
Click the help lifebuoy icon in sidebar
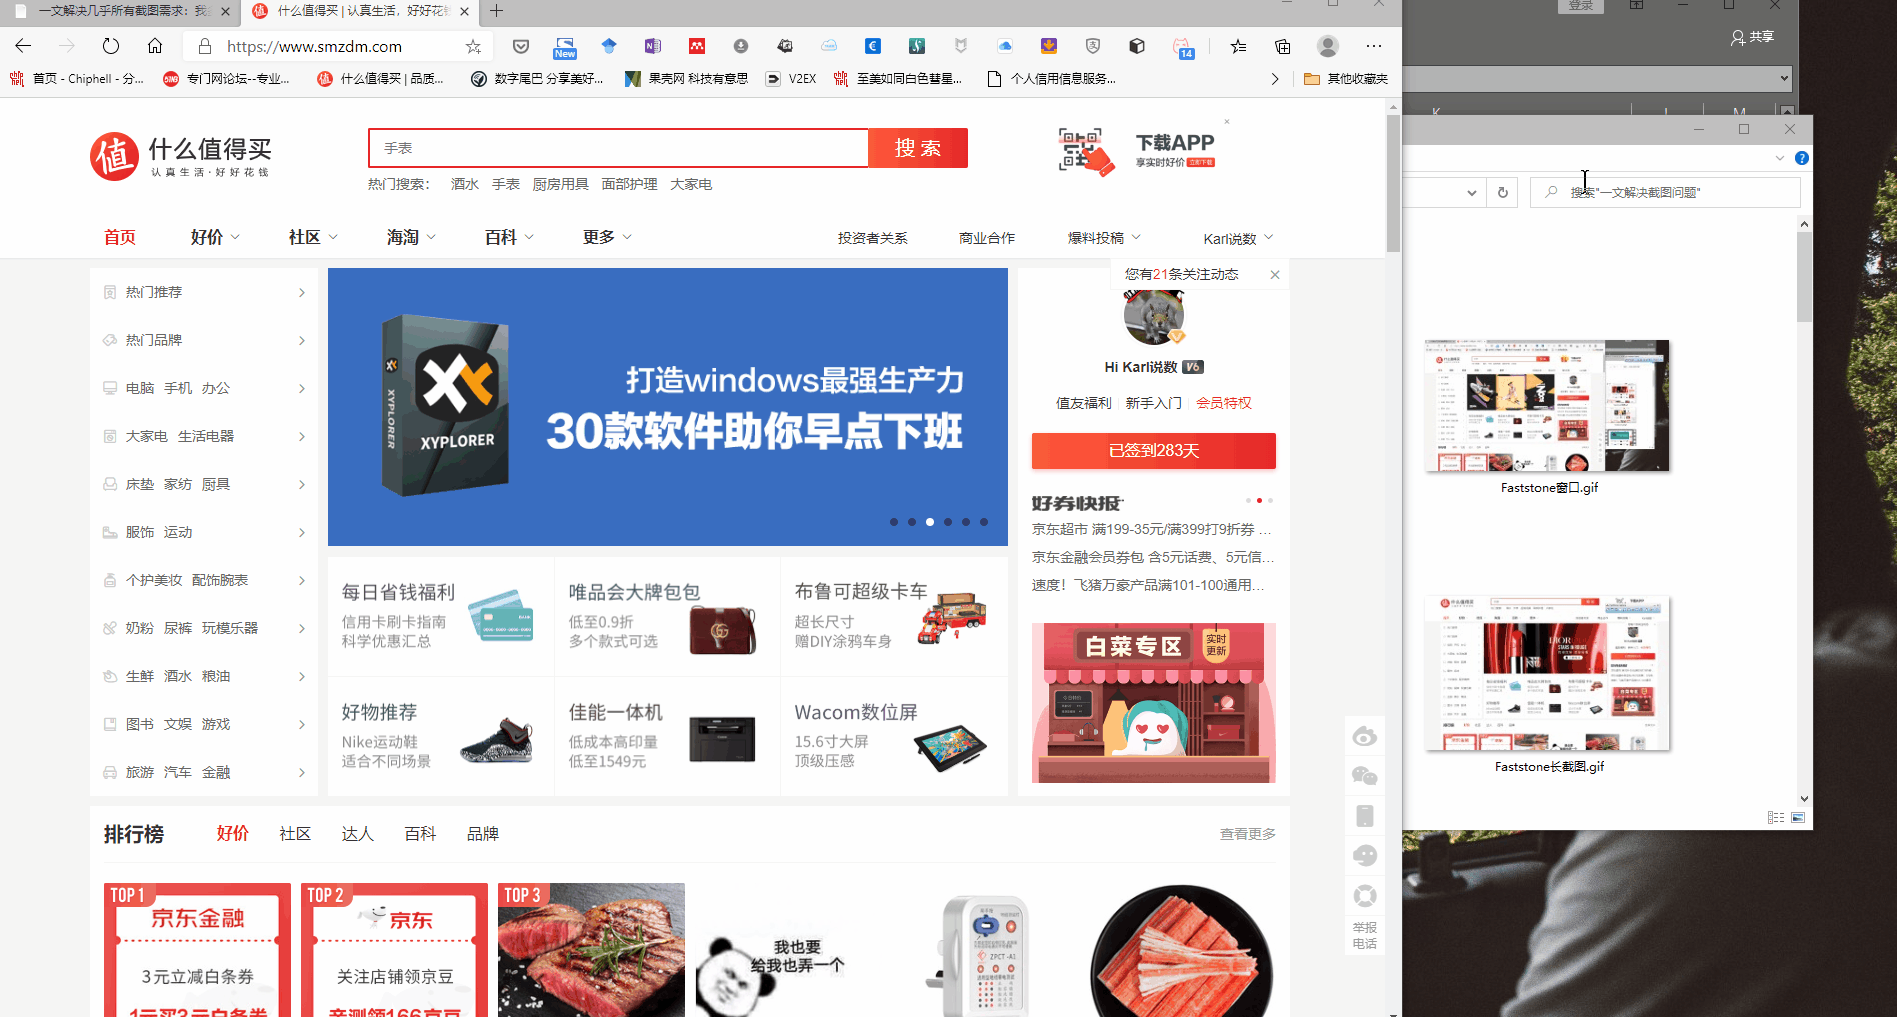(x=1365, y=895)
